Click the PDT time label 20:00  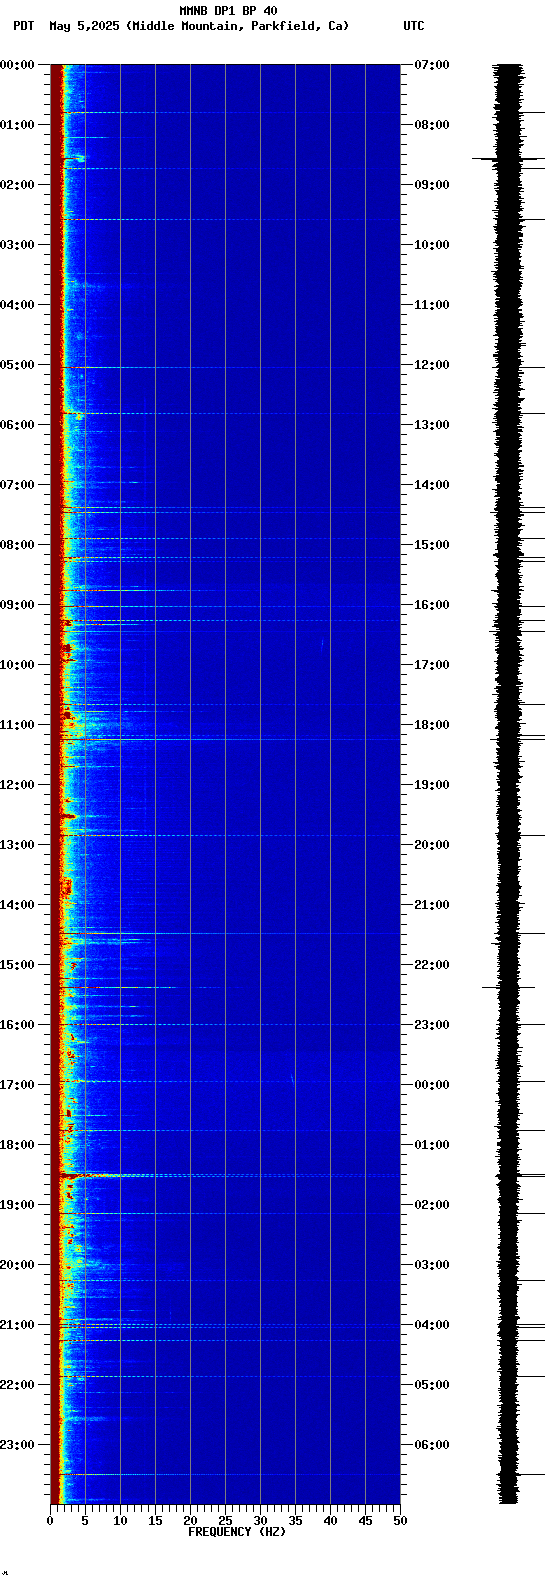(x=17, y=1265)
